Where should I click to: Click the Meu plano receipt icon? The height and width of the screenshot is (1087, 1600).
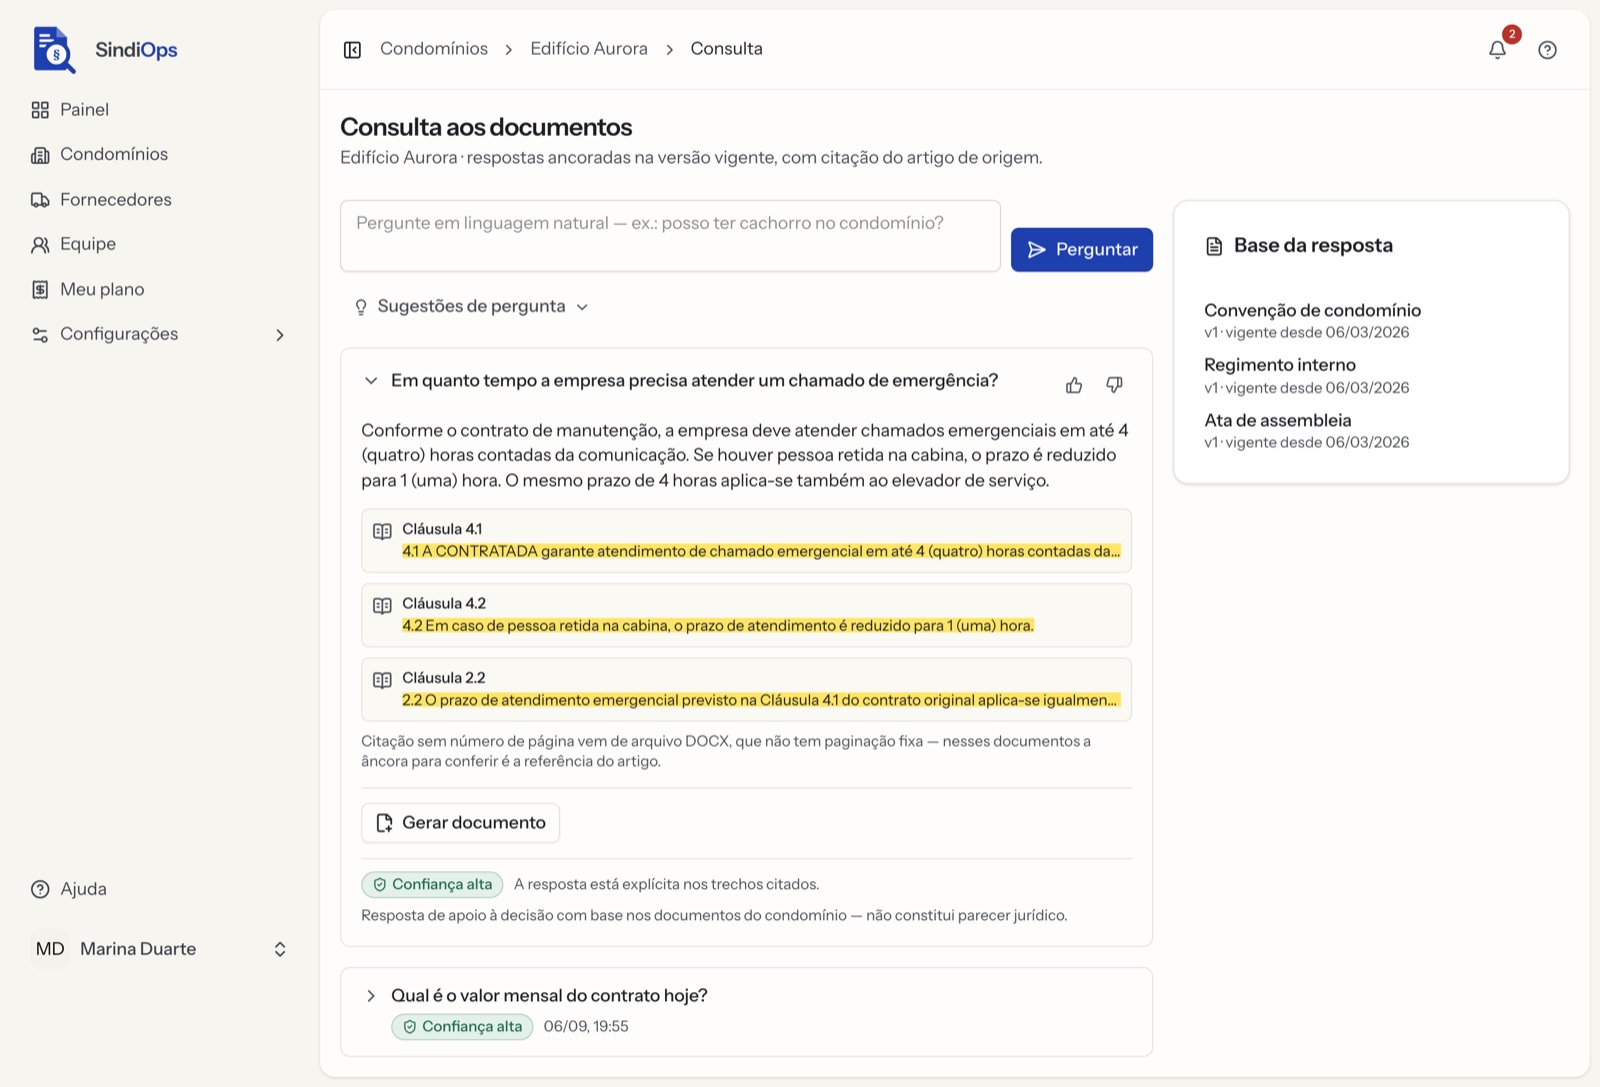[x=40, y=290]
